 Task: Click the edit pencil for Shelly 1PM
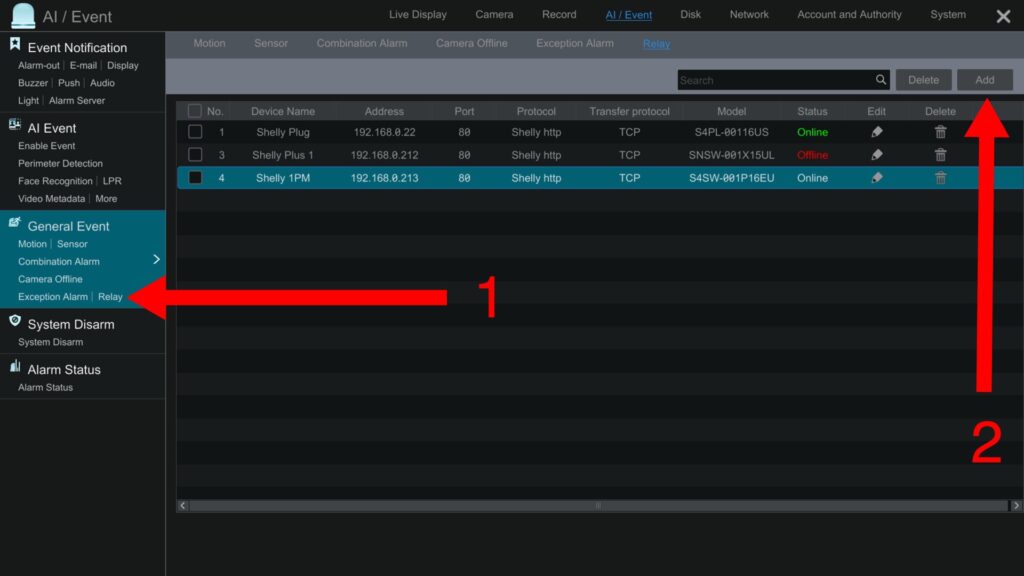[x=876, y=178]
